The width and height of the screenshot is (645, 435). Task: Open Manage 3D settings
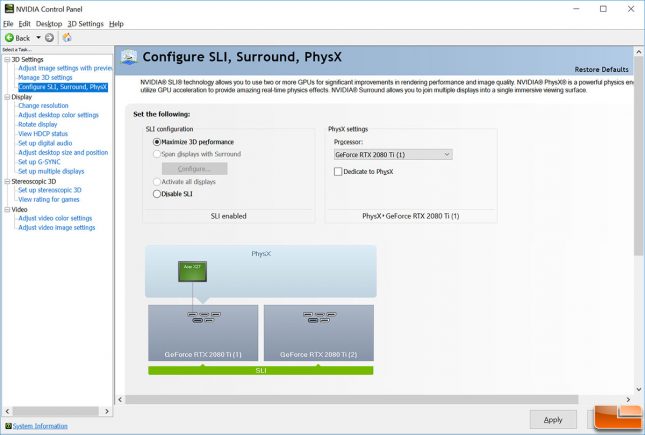pos(45,77)
